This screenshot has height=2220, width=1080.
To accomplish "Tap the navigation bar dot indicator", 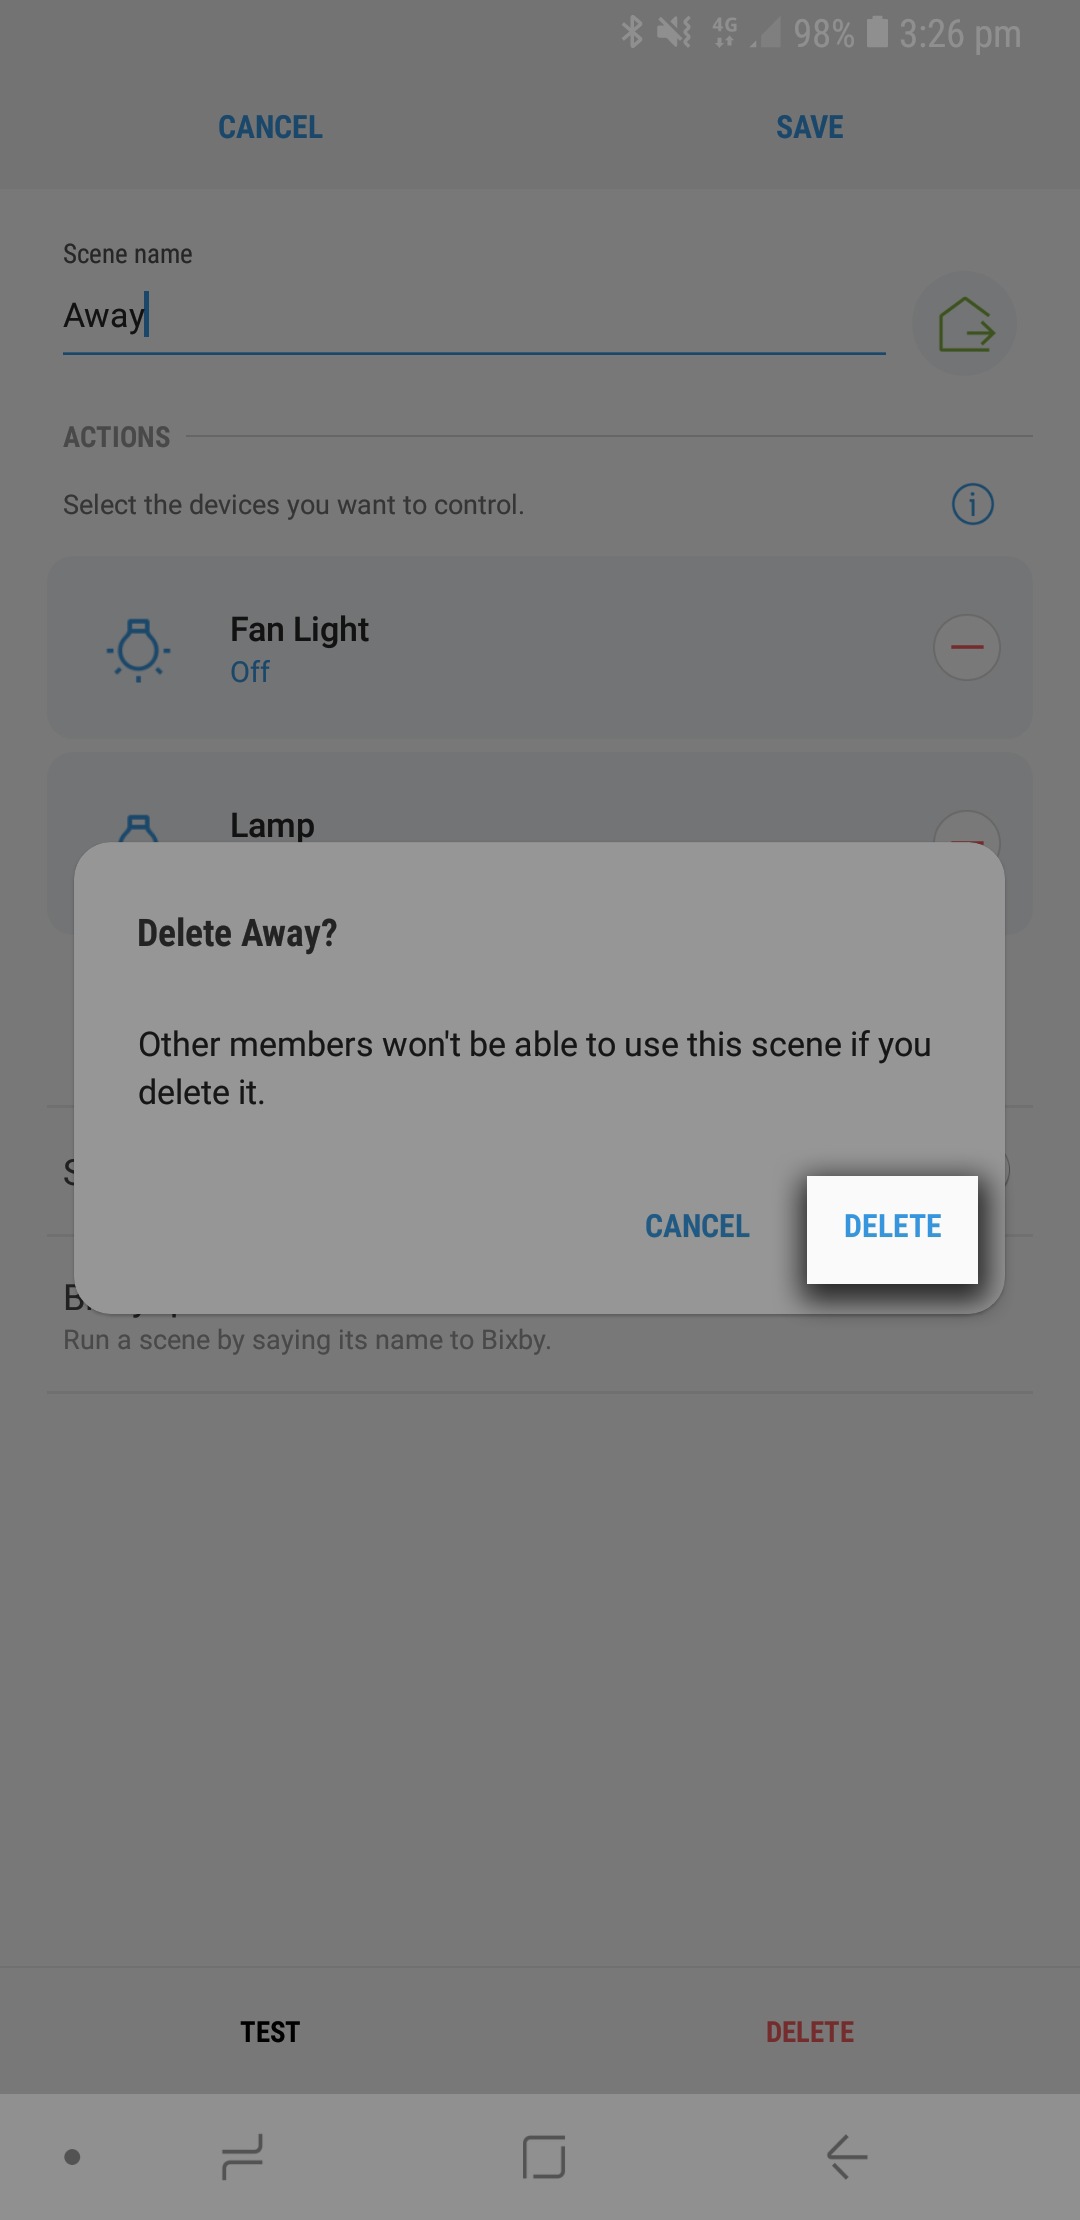I will [x=72, y=2158].
